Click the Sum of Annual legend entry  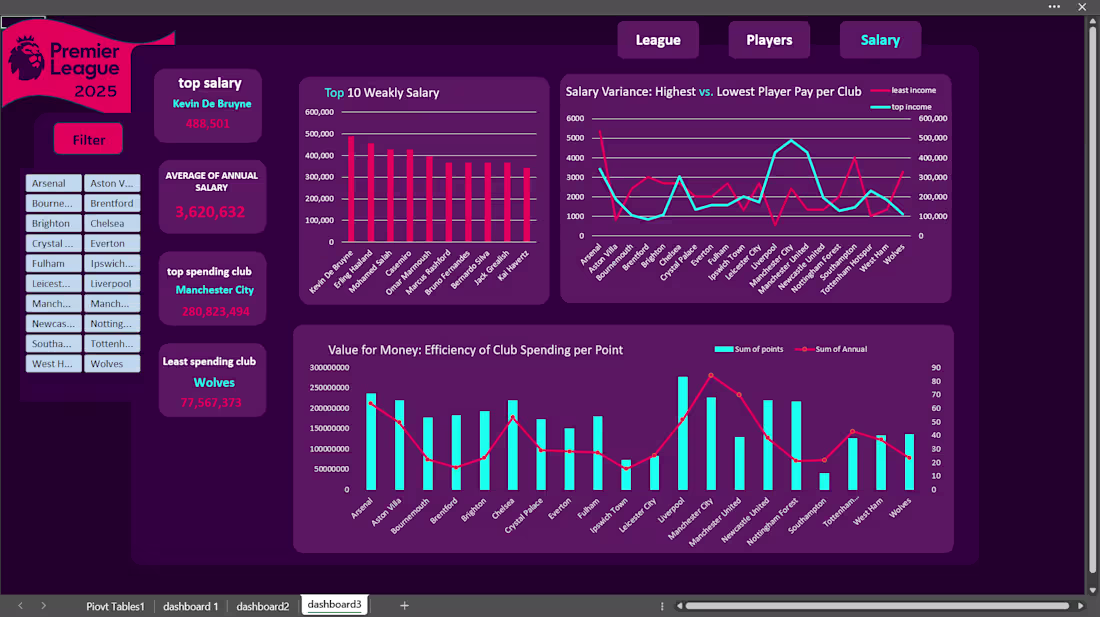point(831,349)
